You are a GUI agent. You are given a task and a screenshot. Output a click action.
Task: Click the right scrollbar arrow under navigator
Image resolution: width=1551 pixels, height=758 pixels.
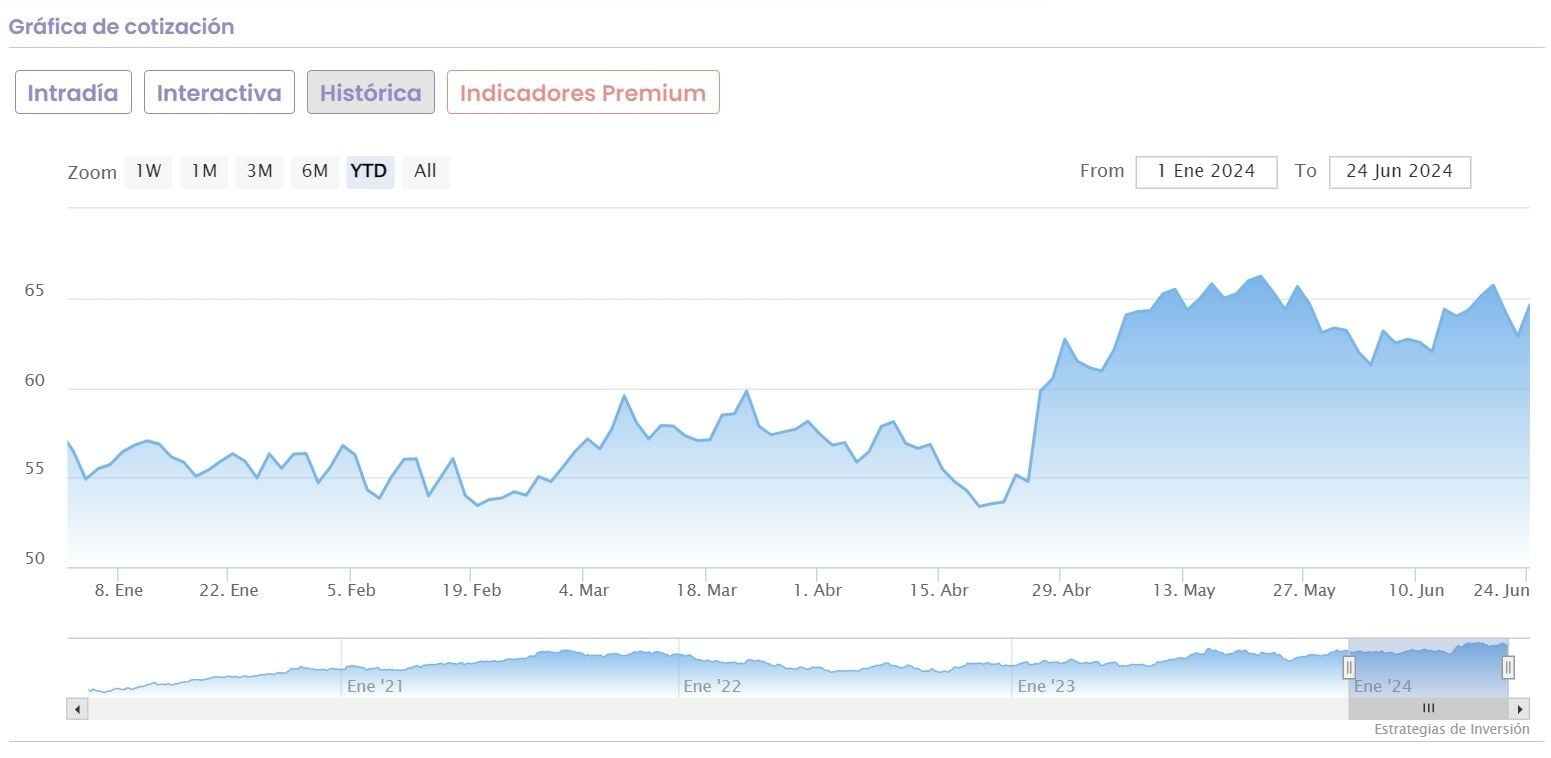[1520, 709]
